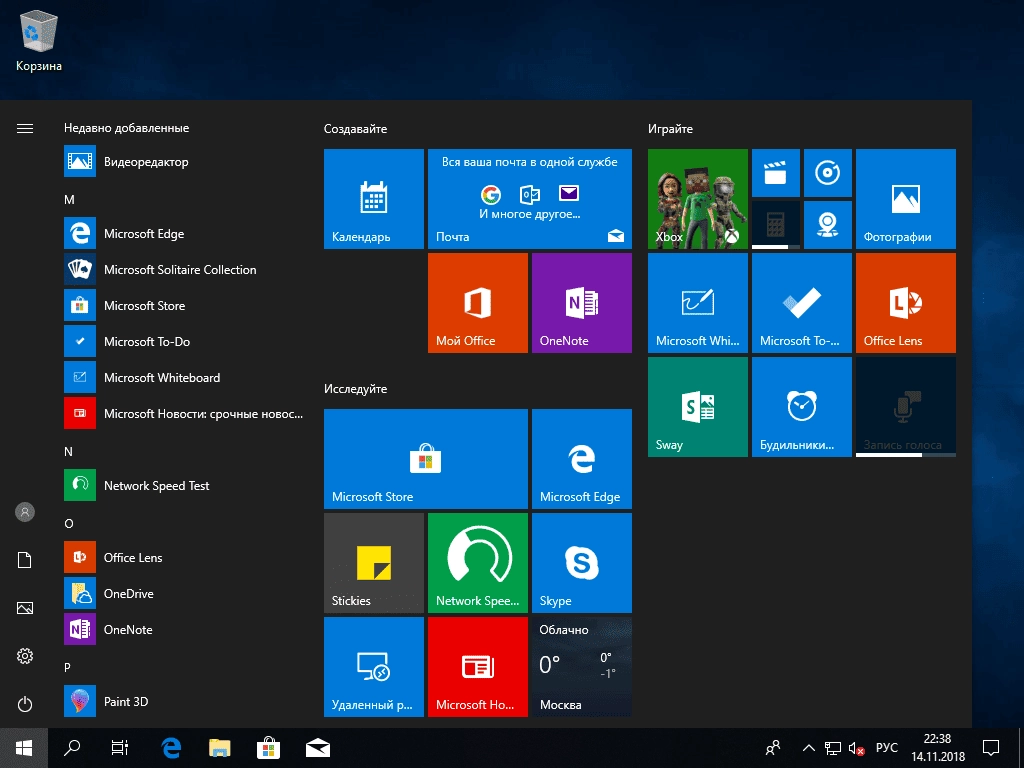Open Settings gear in the Start sidebar
The width and height of the screenshot is (1024, 768).
25,656
